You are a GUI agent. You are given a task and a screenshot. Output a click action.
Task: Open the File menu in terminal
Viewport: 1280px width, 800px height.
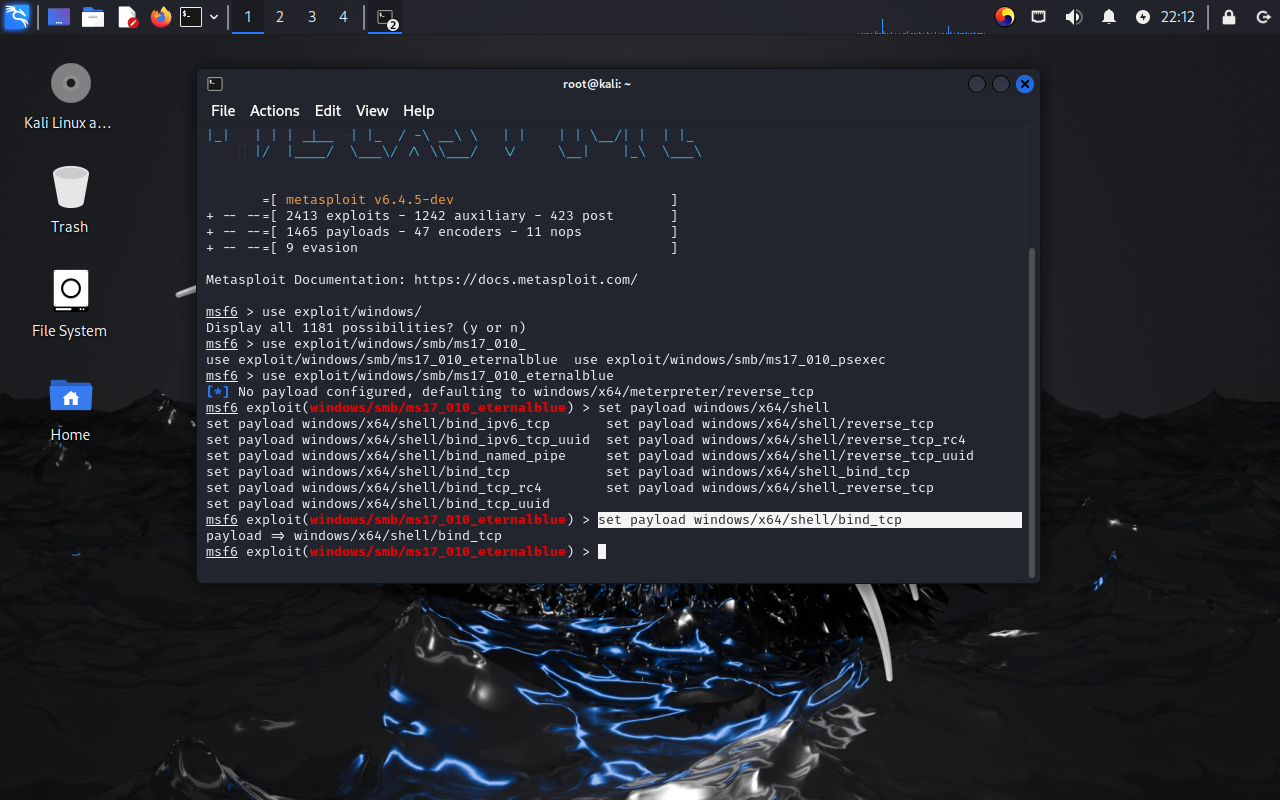(223, 111)
